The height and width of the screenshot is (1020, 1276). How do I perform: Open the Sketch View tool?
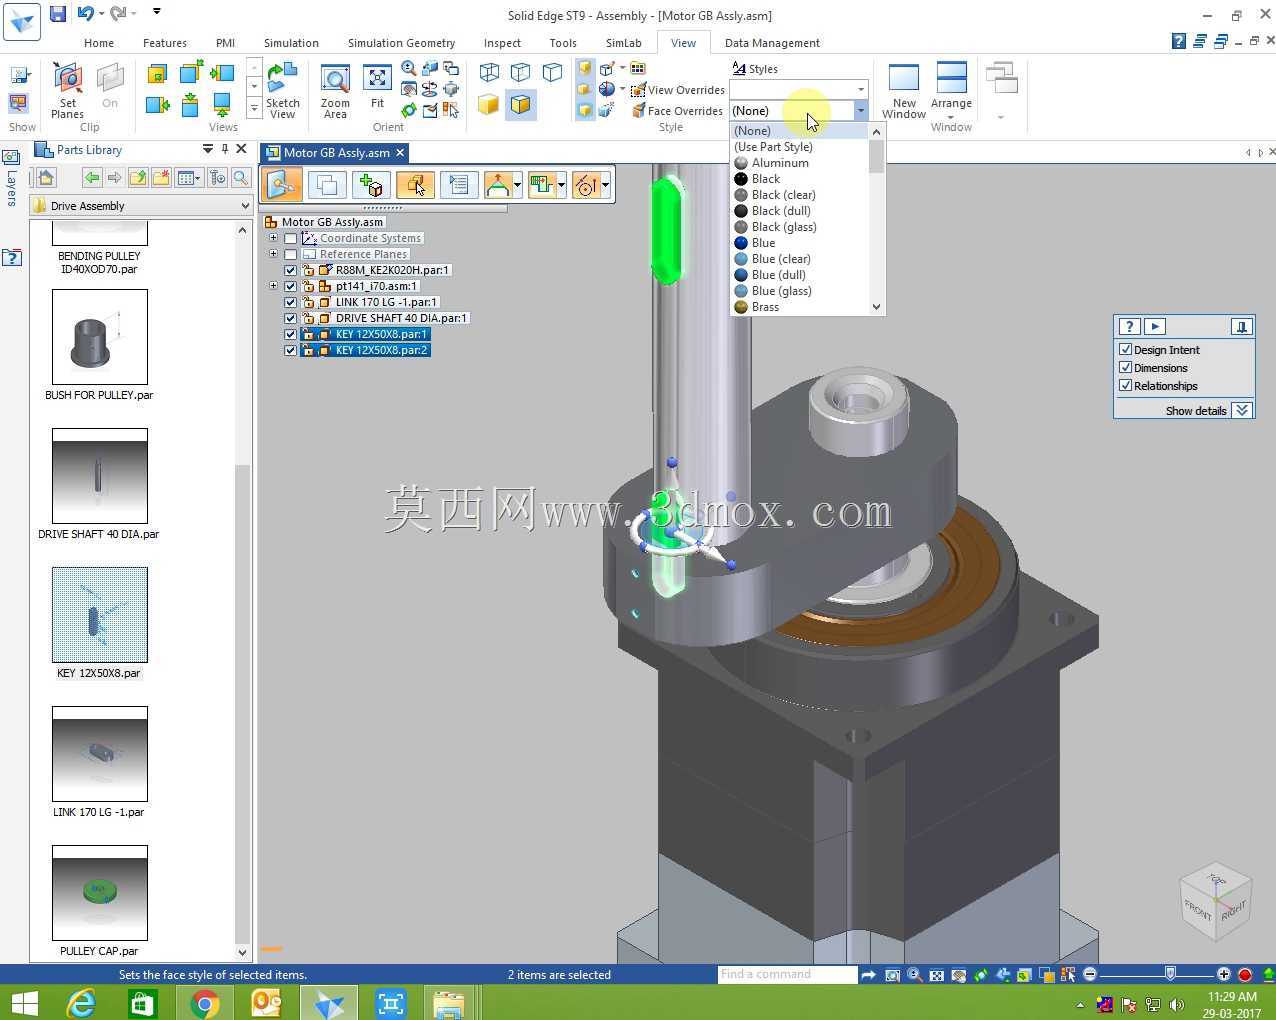pos(282,91)
